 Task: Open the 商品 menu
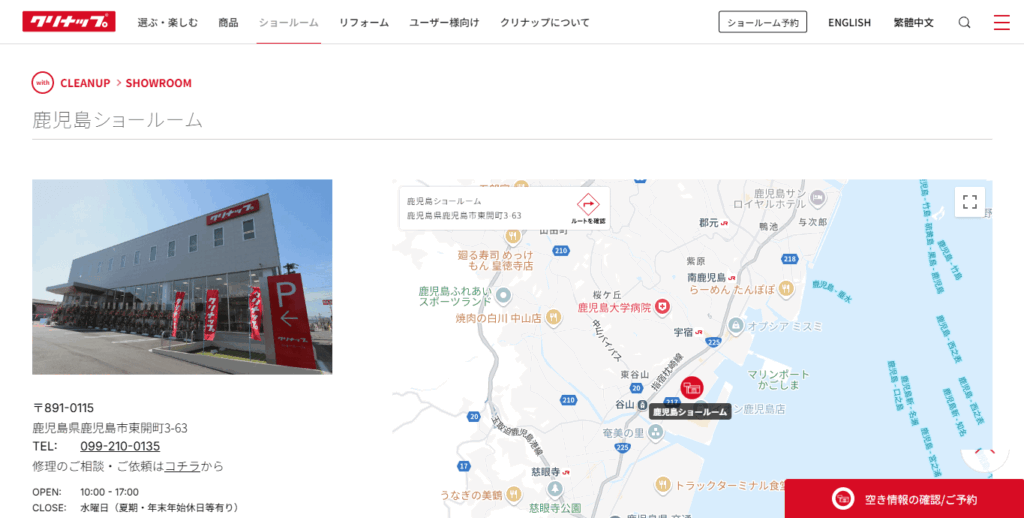228,22
